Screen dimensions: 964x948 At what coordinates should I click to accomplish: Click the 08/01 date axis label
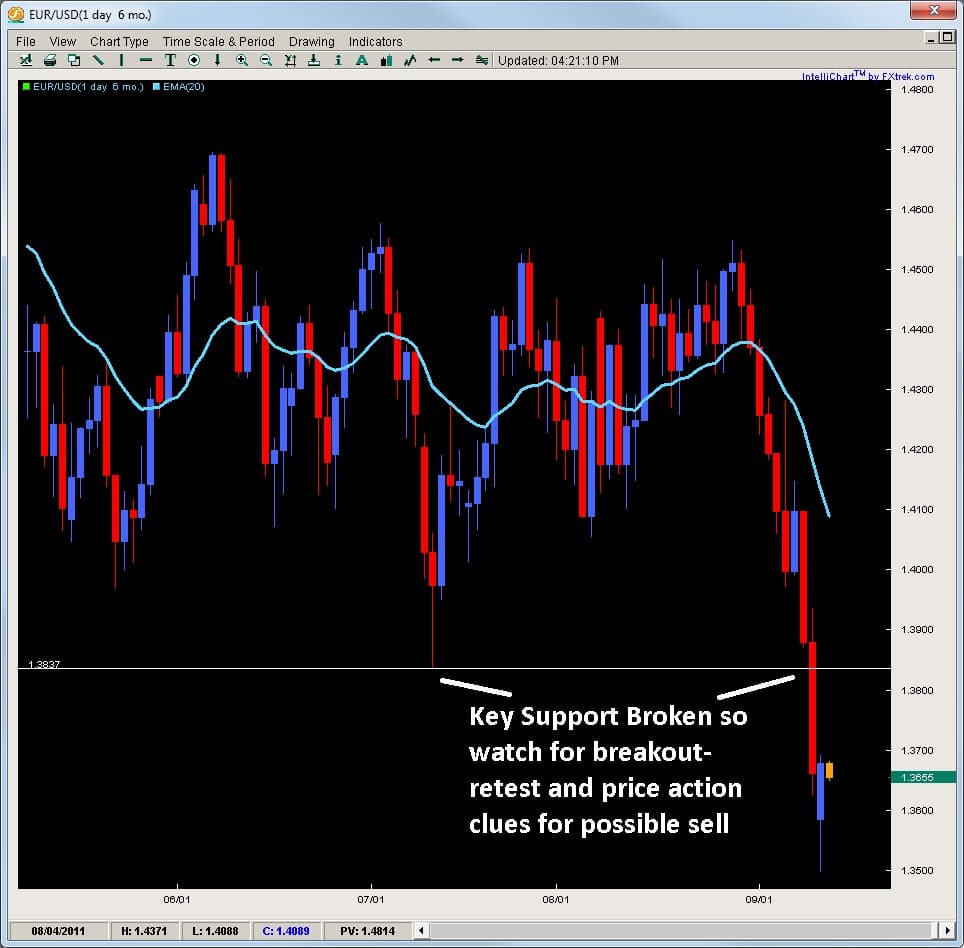[x=556, y=899]
